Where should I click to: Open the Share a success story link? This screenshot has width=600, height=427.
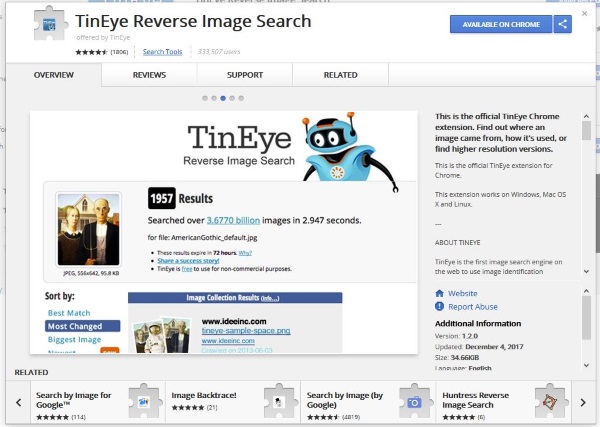point(188,261)
